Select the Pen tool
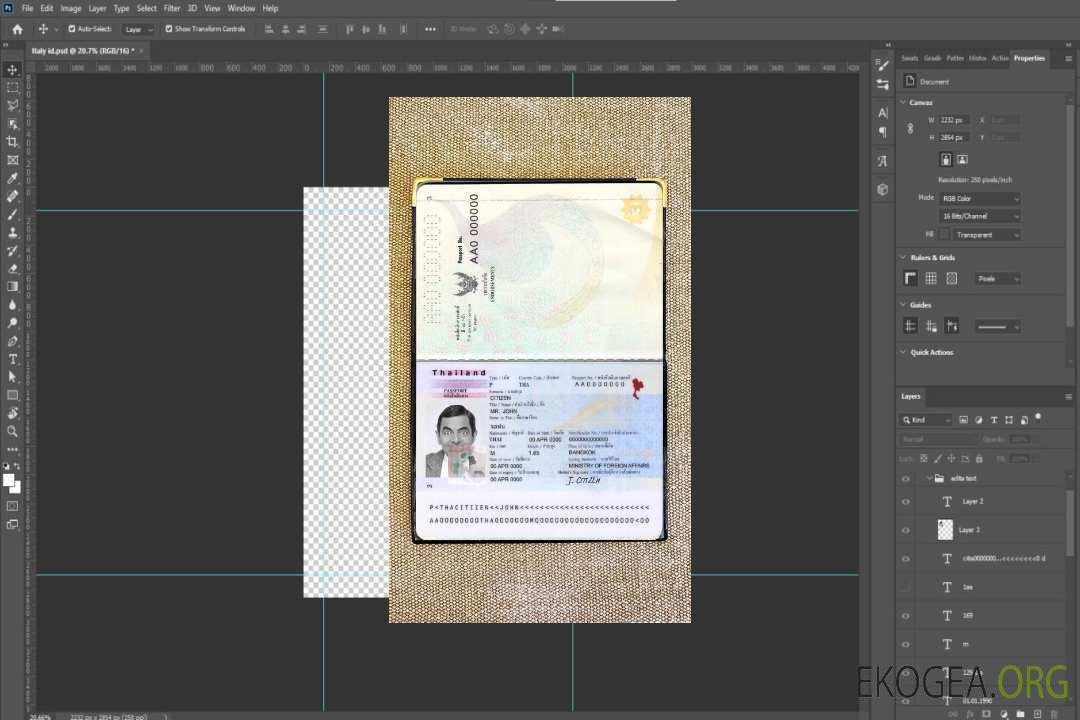 pos(12,341)
